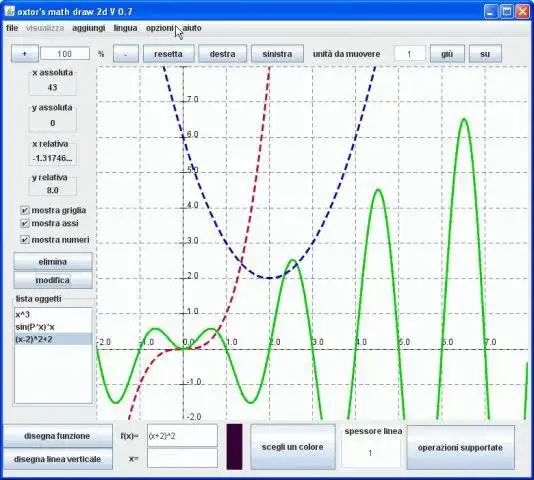
Task: Click the x relativa value -1.31746...
Action: 52,158
